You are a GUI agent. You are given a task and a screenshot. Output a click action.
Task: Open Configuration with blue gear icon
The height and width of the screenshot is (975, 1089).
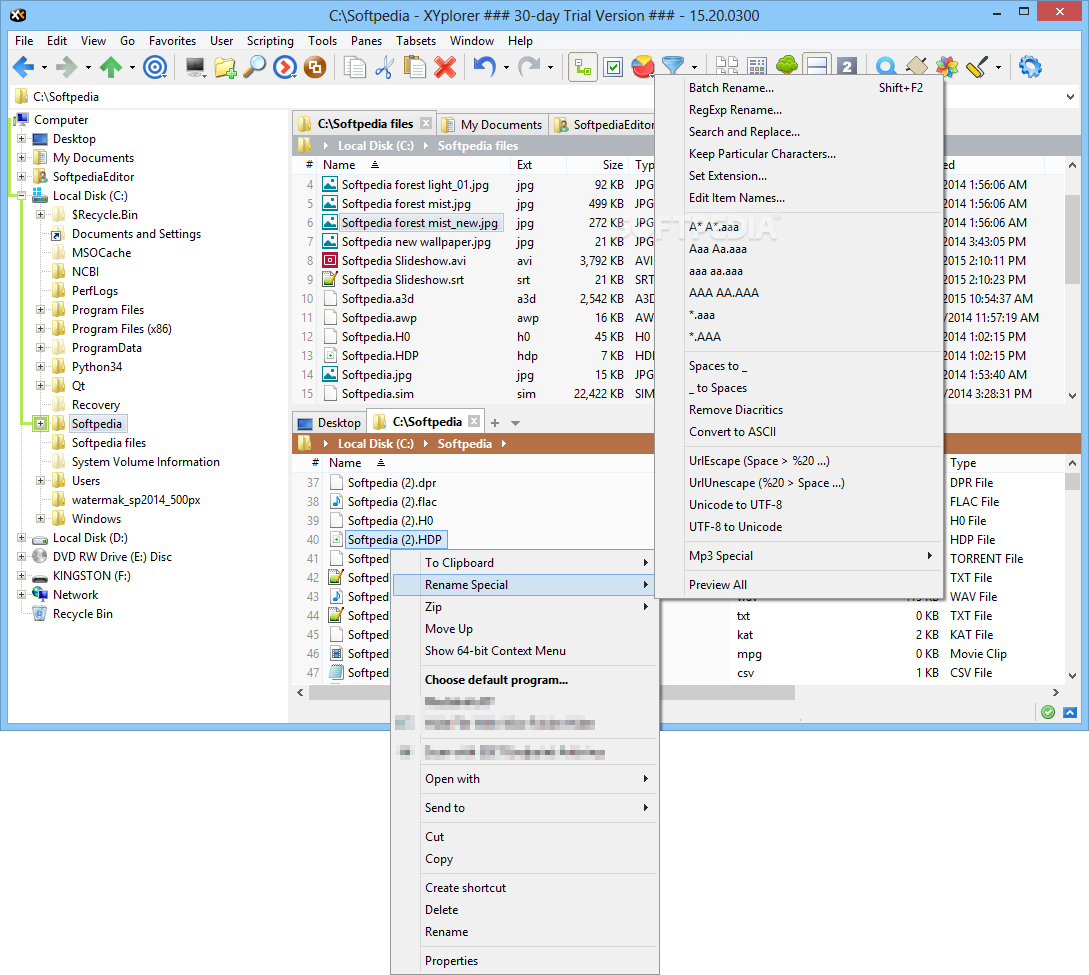coord(1030,67)
